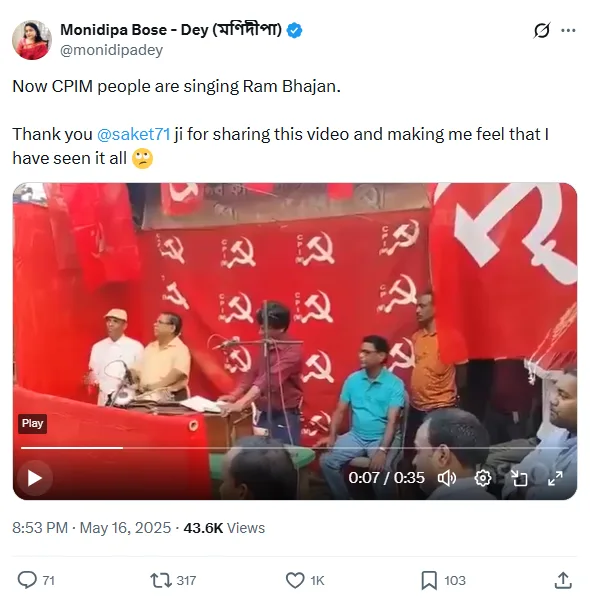Open the three-dot more options menu
This screenshot has height=602, width=590.
click(568, 30)
